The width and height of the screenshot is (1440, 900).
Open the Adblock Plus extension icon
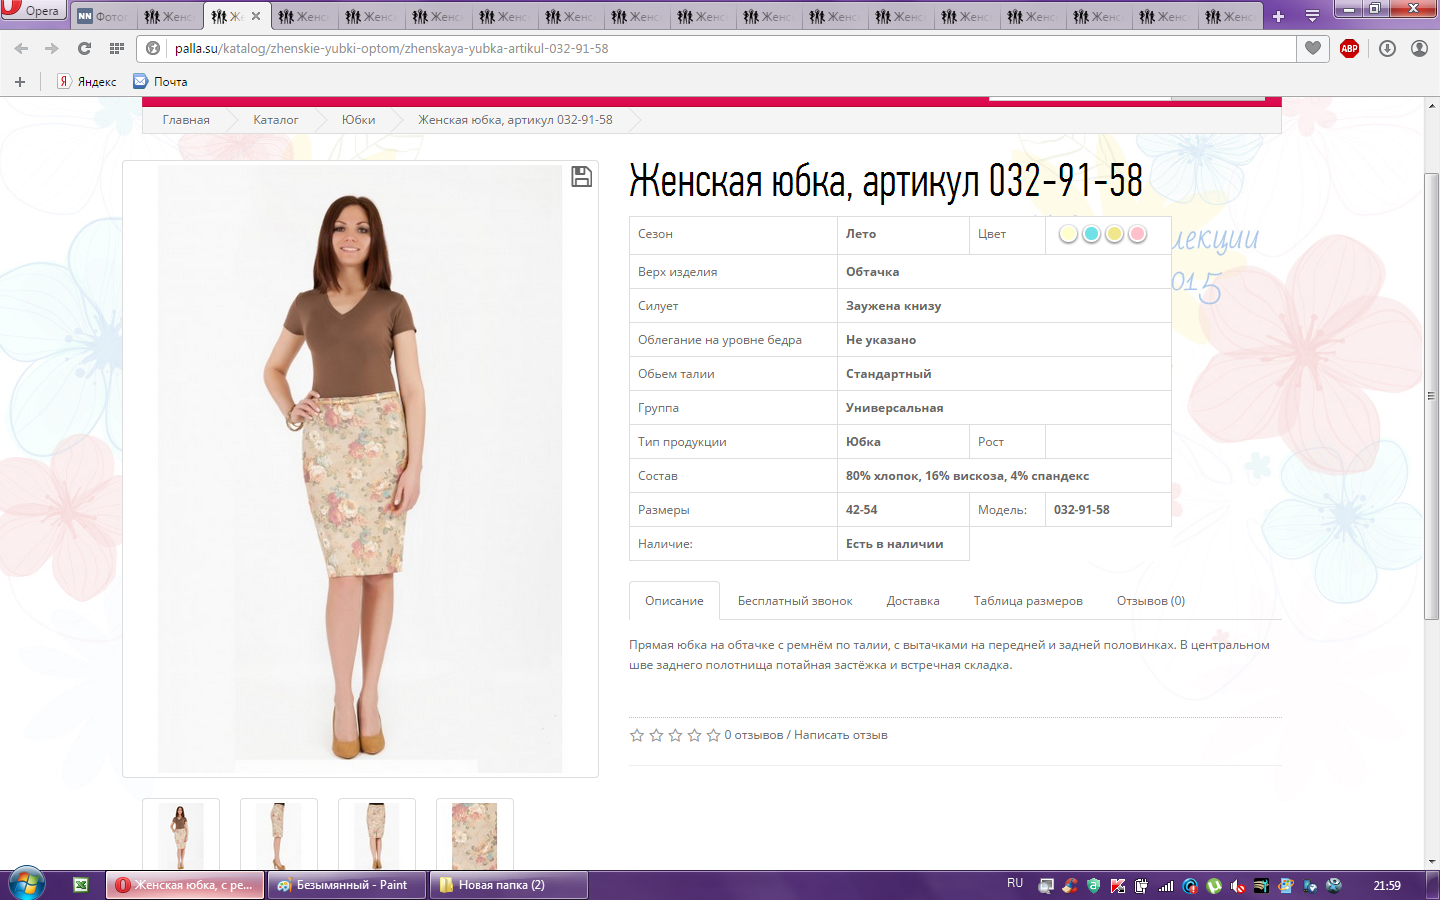1349,48
